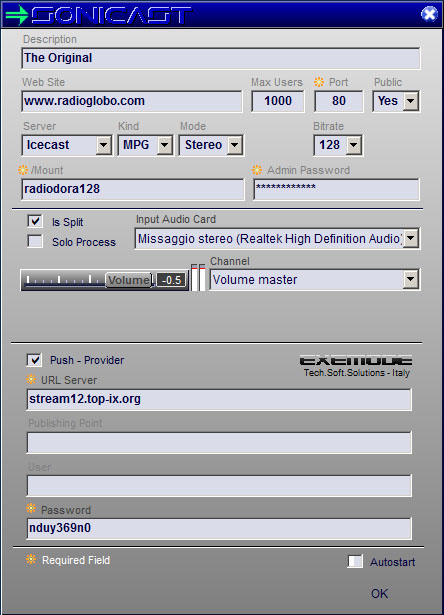Close the Sonicast dialog window
444x615 pixels.
(429, 14)
